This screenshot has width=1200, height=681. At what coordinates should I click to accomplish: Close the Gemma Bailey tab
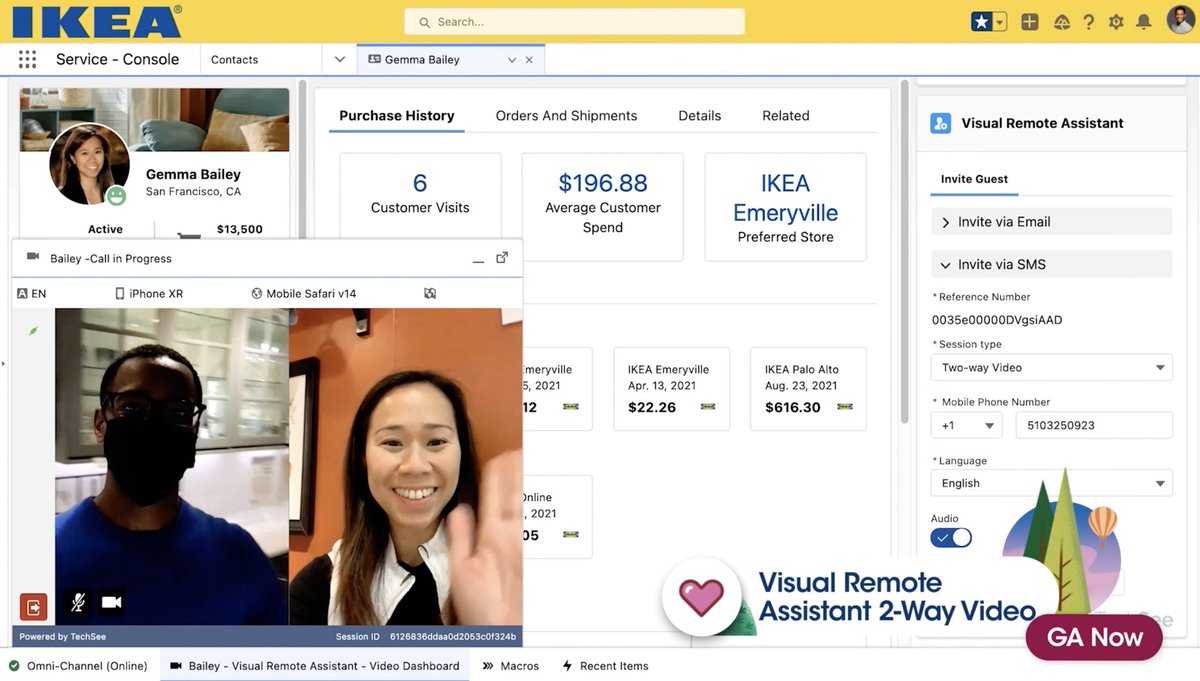click(530, 60)
